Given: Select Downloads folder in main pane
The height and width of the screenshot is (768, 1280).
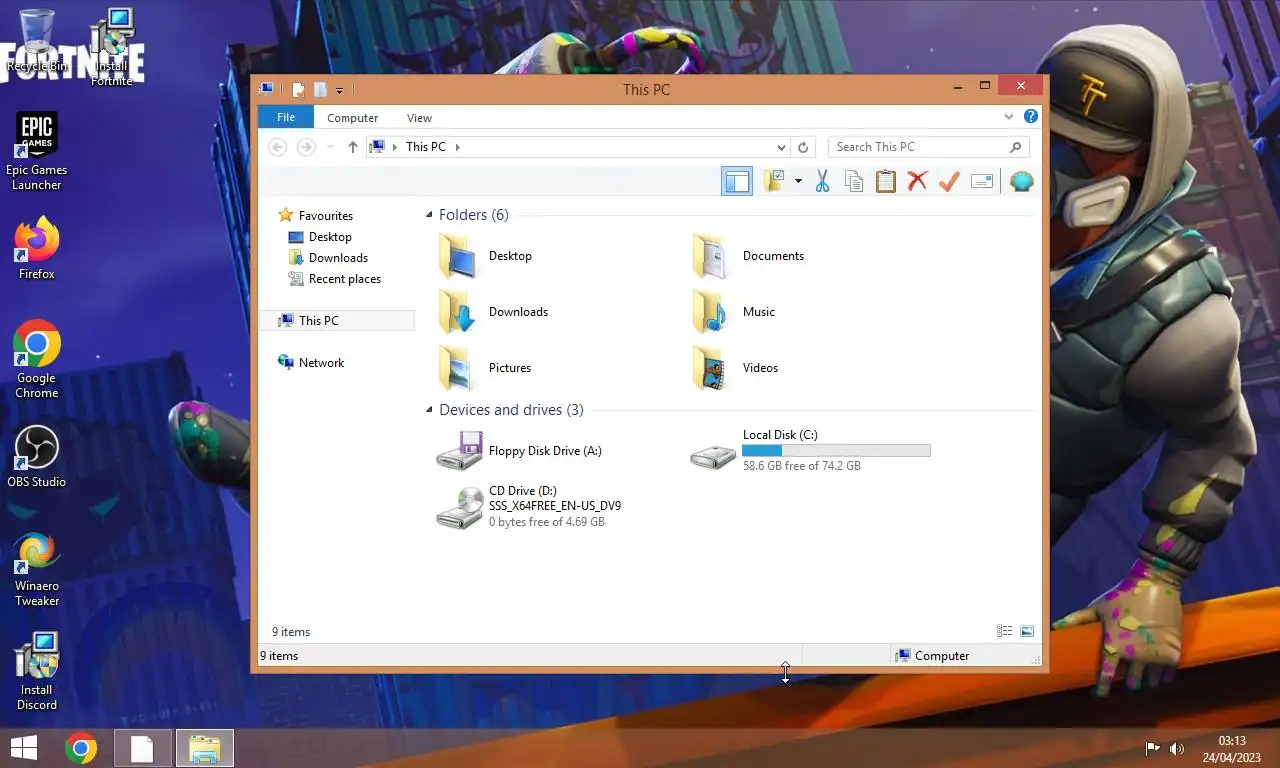Looking at the screenshot, I should [494, 312].
